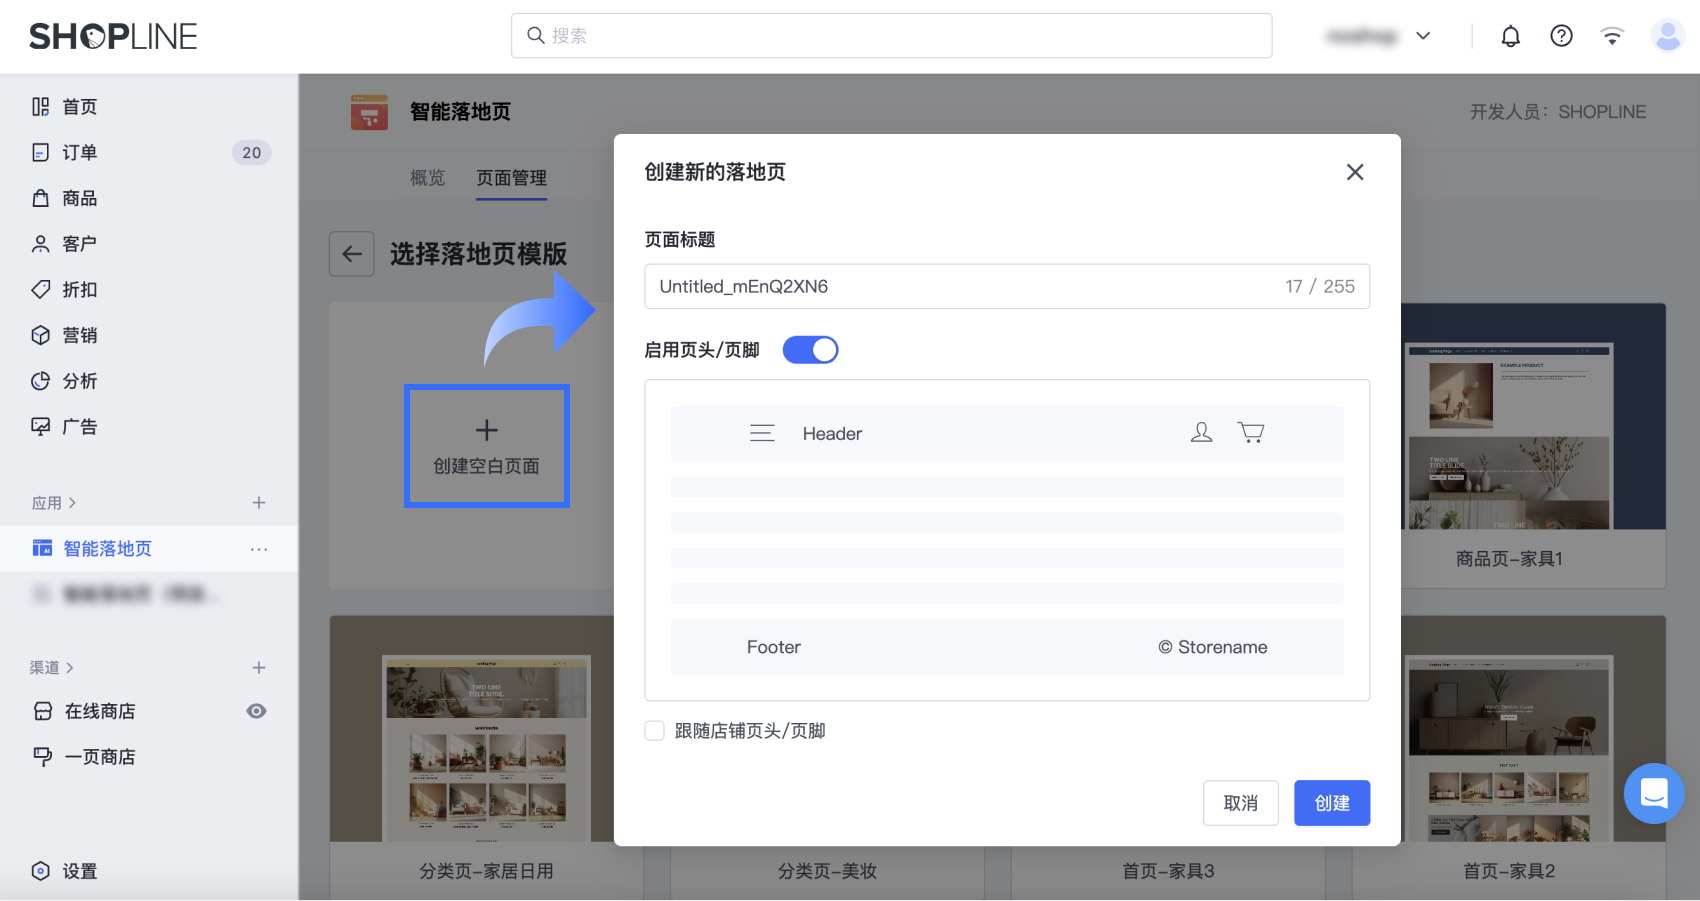Check the 跟随店铺页头/页脚 checkbox
1700x901 pixels.
tap(655, 731)
